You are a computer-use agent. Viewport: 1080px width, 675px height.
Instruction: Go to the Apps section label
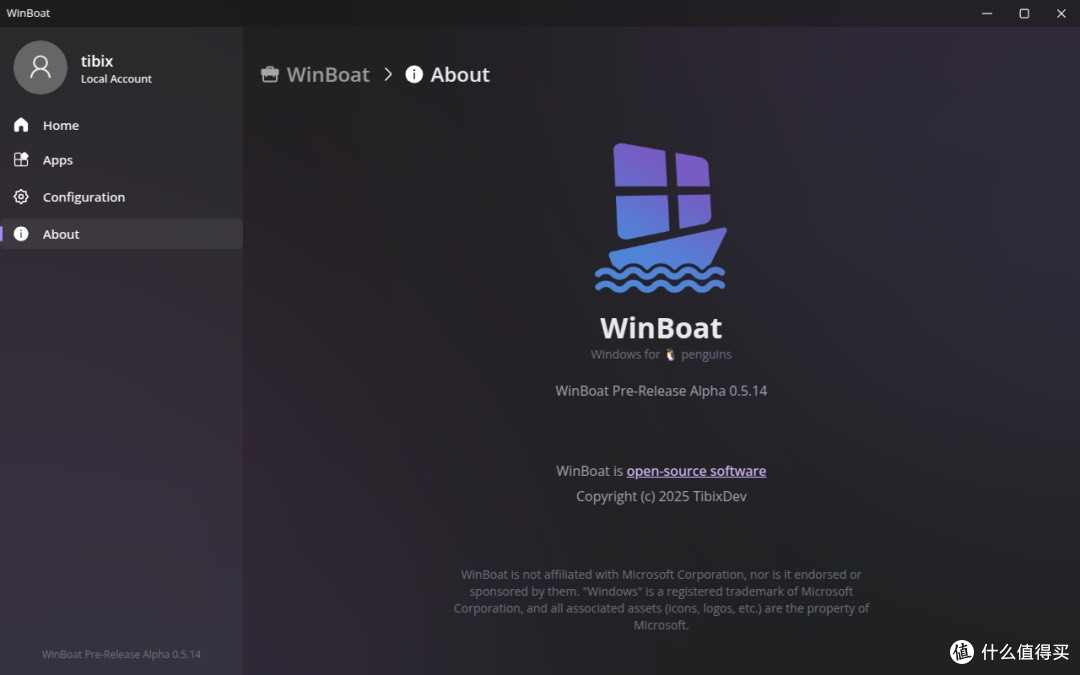58,160
